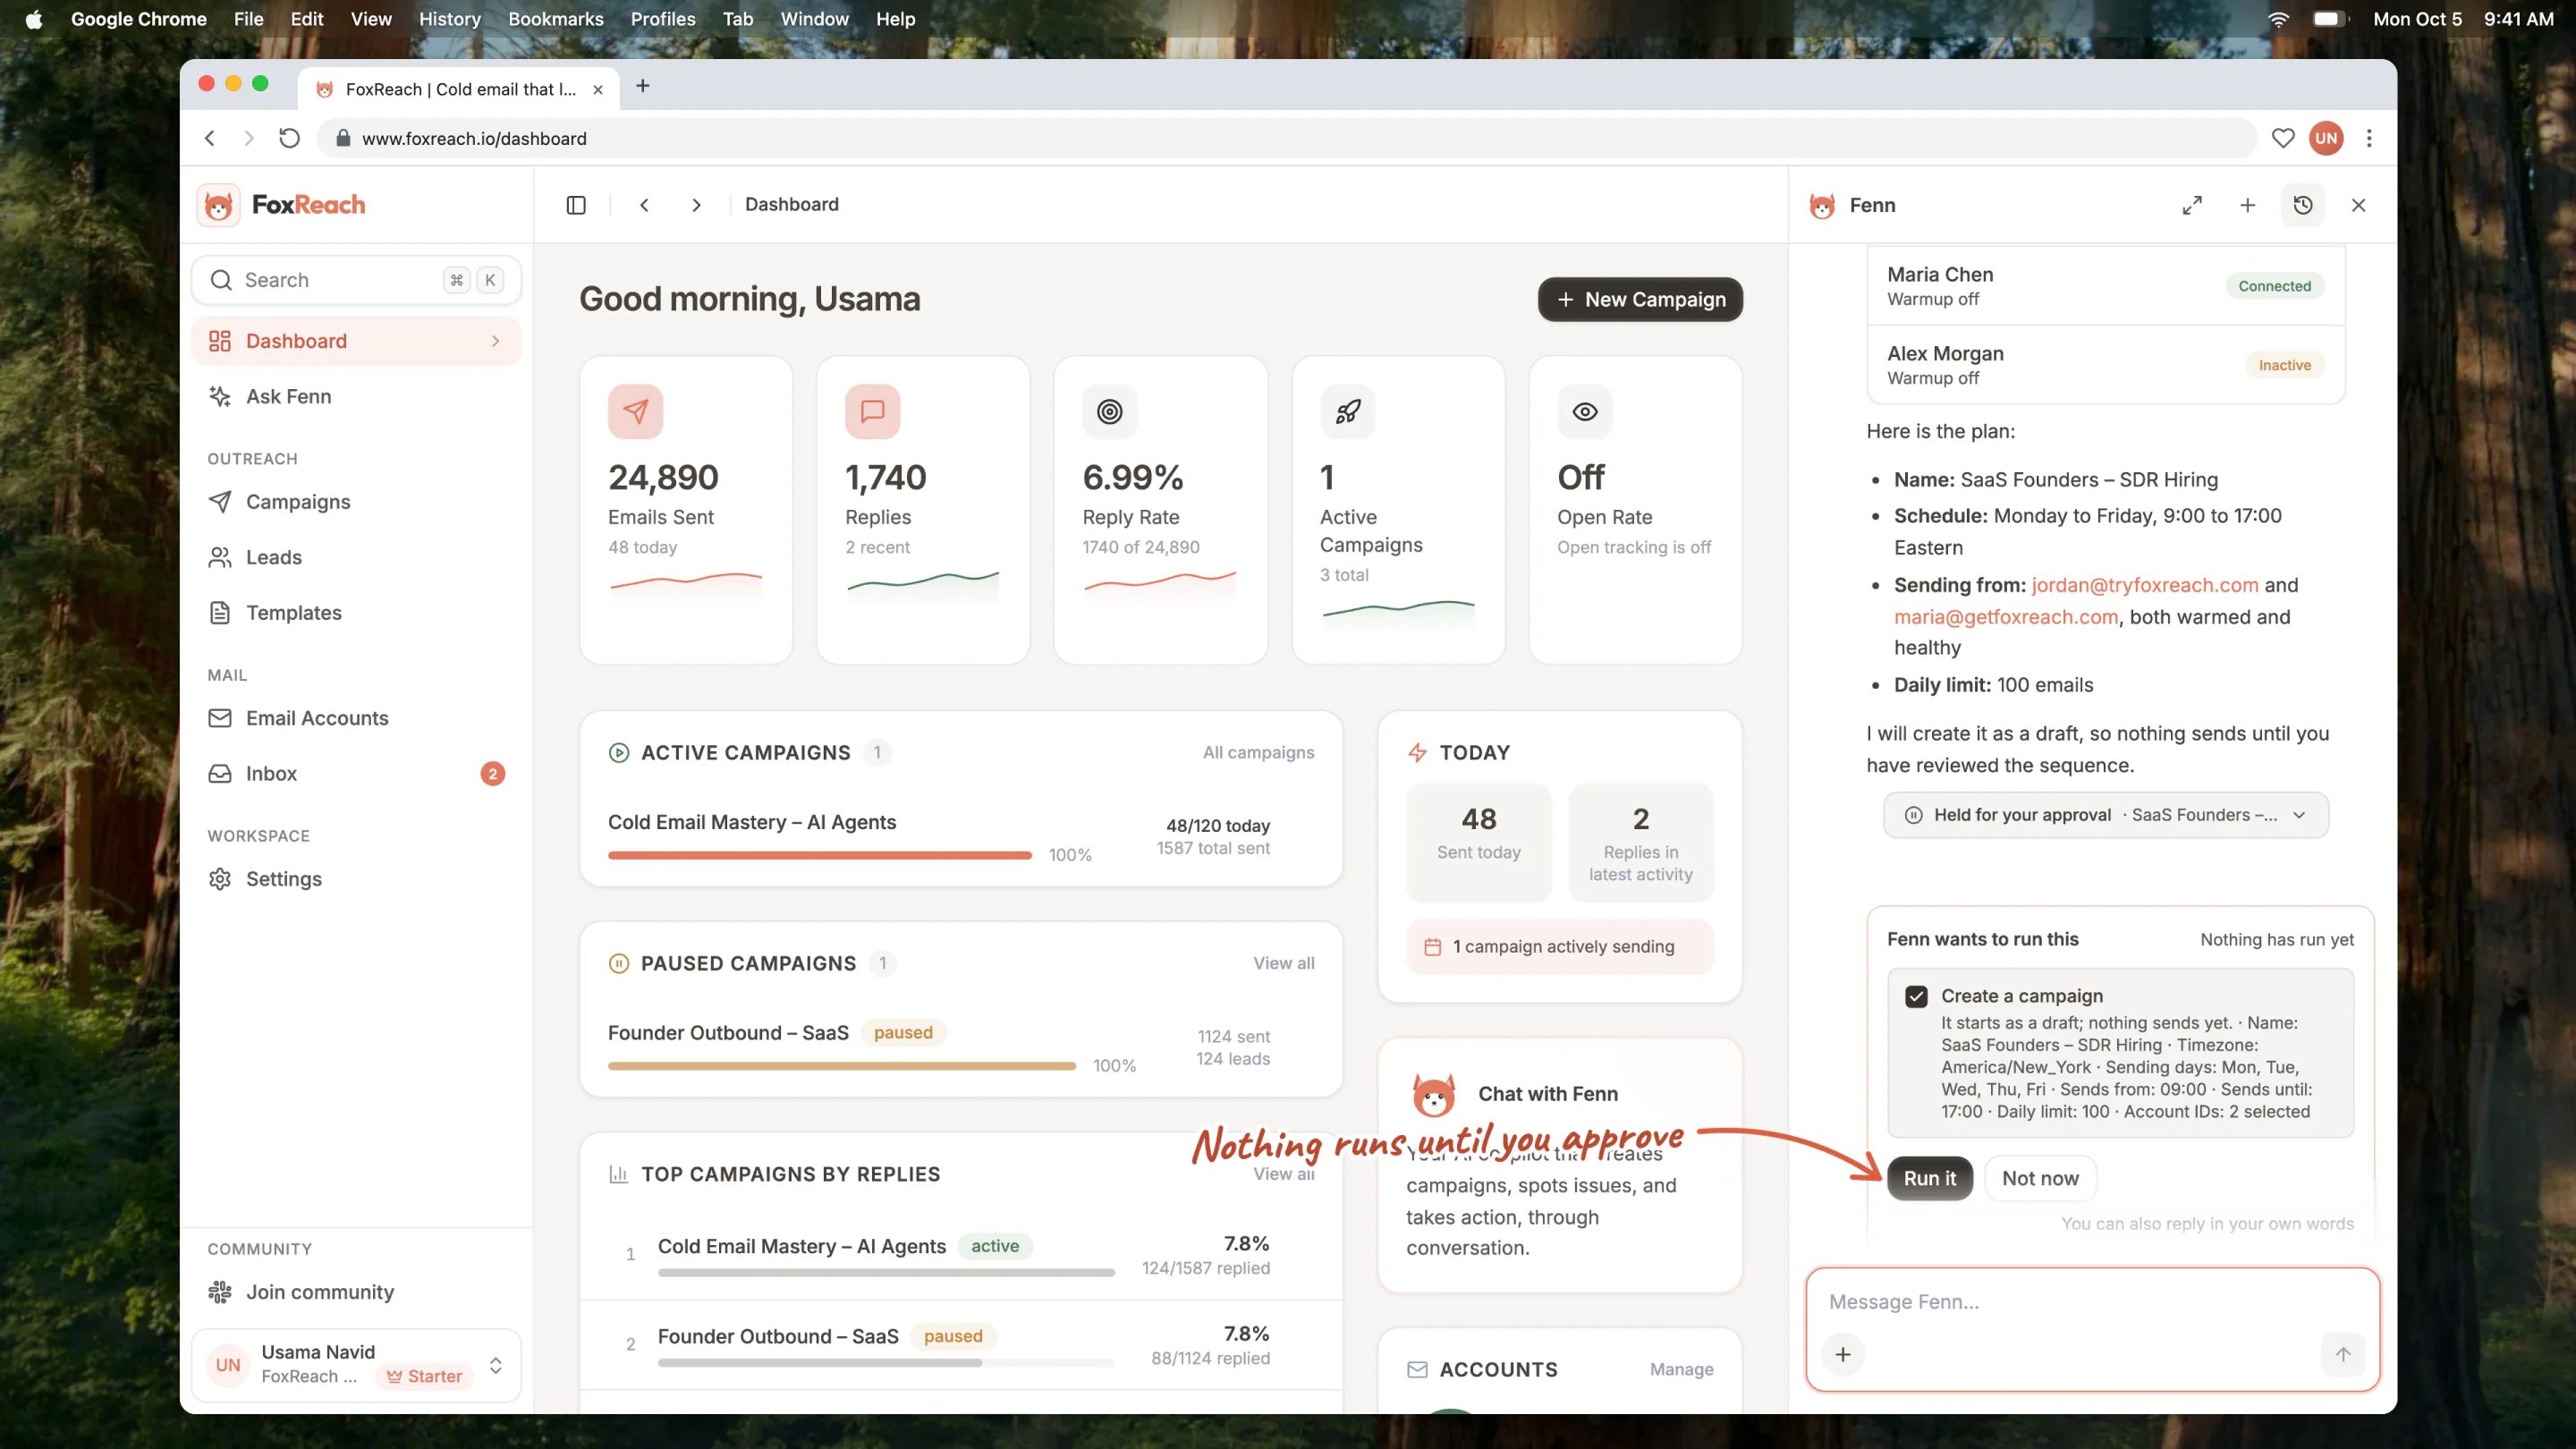
Task: Click the browser back arrow
Action: [x=210, y=138]
